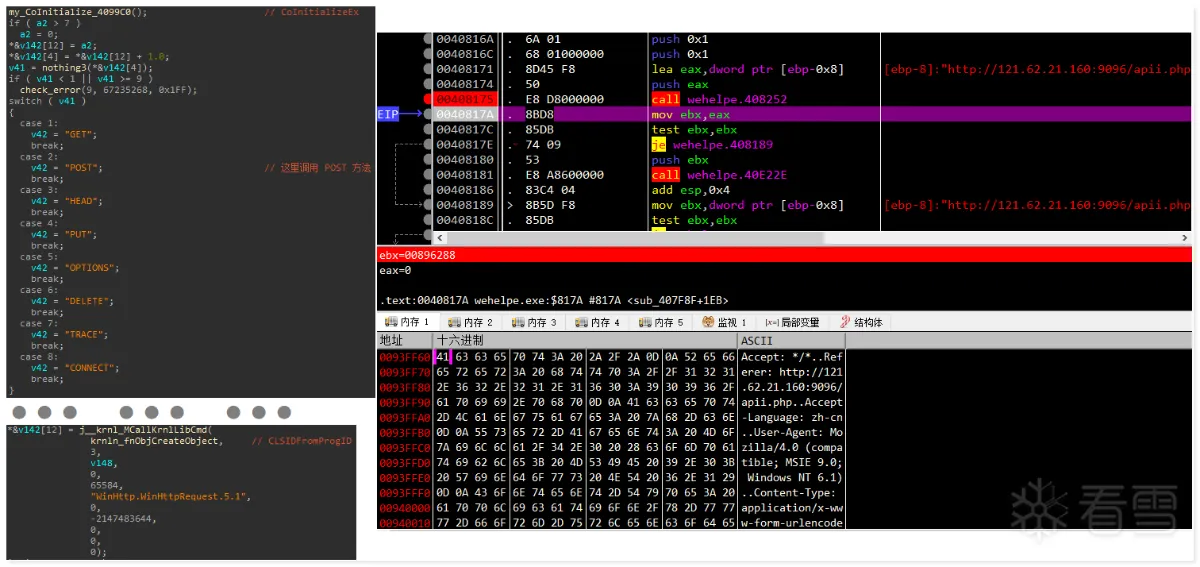
Task: Toggle breakpoint dot at address 00408171
Action: point(428,69)
